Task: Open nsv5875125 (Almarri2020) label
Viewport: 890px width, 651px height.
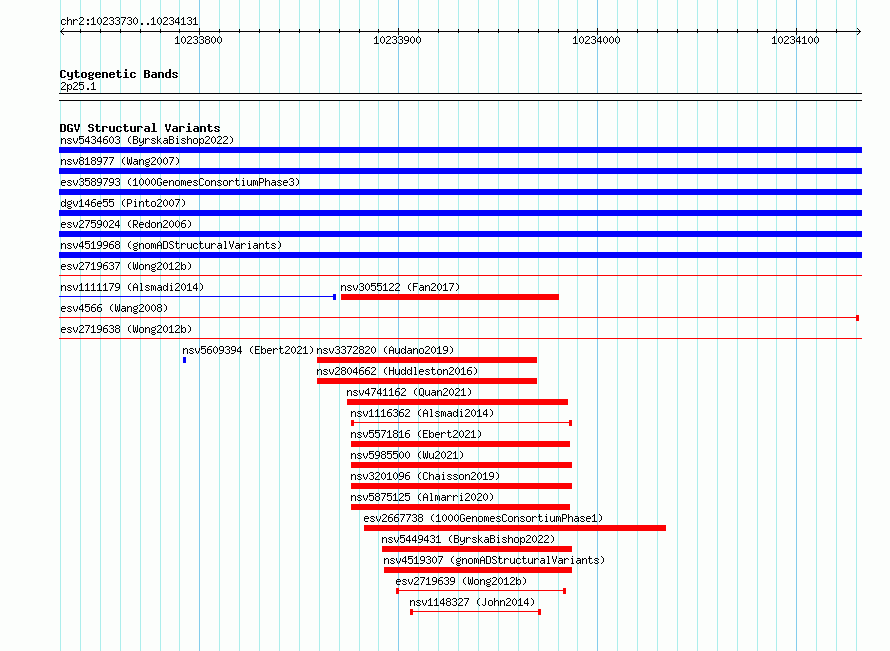Action: [422, 497]
